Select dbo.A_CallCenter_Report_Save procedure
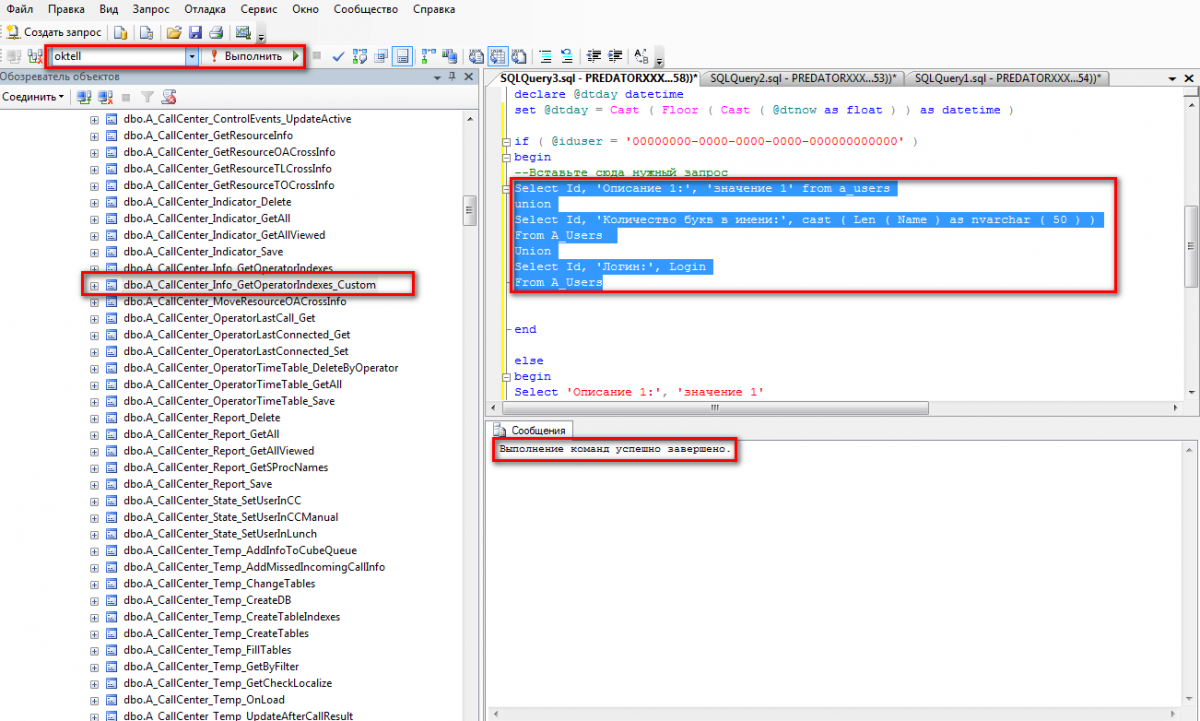The image size is (1200, 721). [198, 484]
